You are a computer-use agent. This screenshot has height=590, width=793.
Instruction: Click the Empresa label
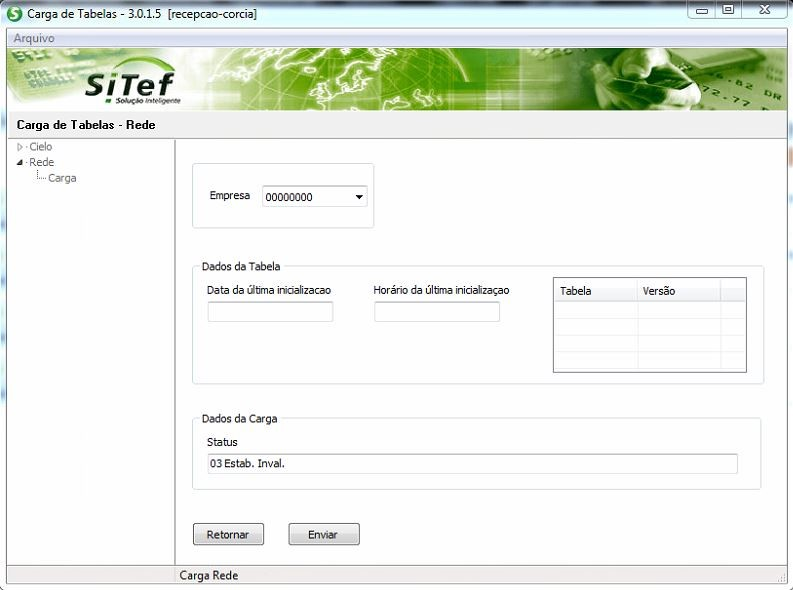230,196
